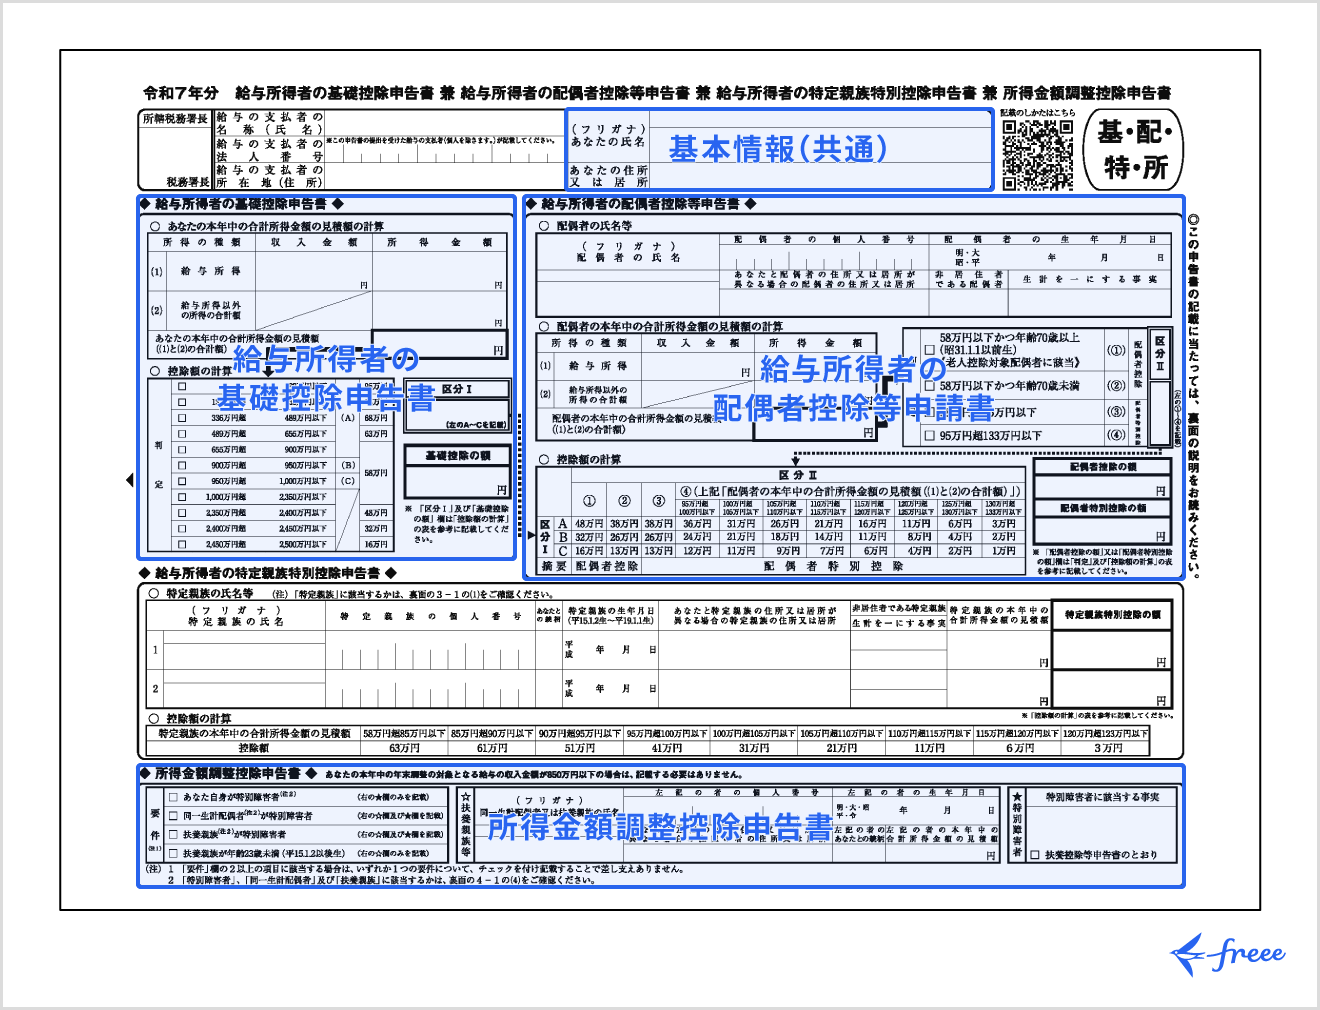Viewport: 1320px width, 1010px height.
Task: Click the black left-pointing triangle on form's left edge
Action: click(x=129, y=481)
